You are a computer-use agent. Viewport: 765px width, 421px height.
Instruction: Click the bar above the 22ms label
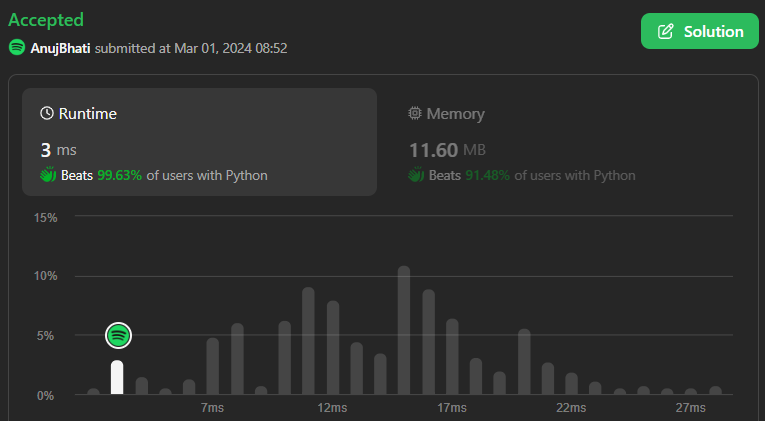click(571, 384)
